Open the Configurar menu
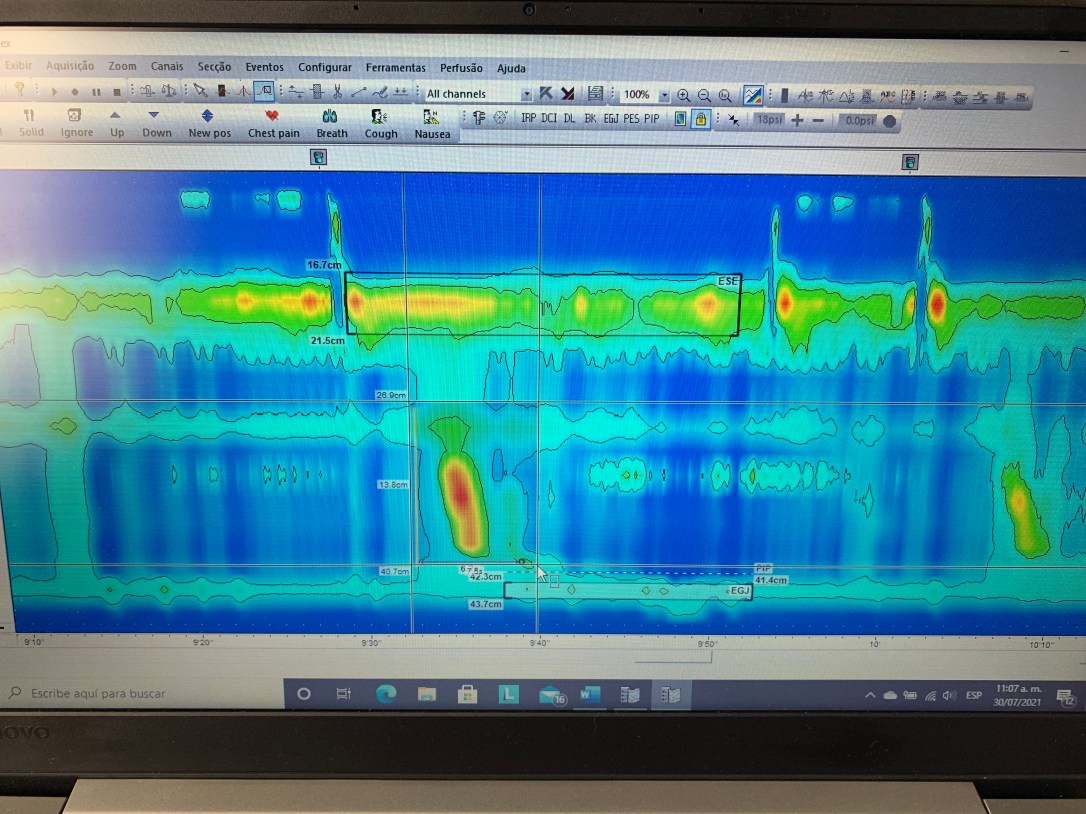This screenshot has height=814, width=1086. pos(324,67)
